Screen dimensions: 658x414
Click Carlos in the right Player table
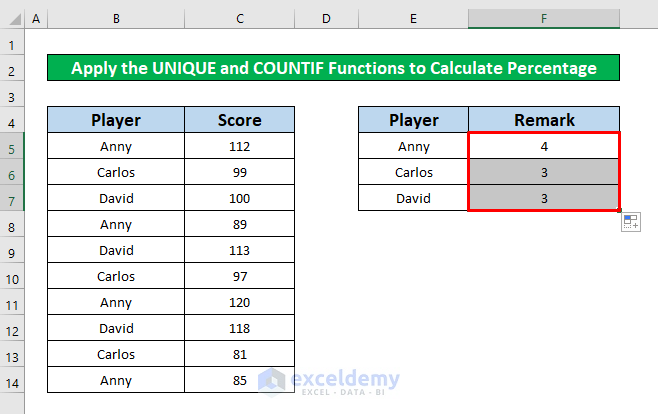pos(413,173)
